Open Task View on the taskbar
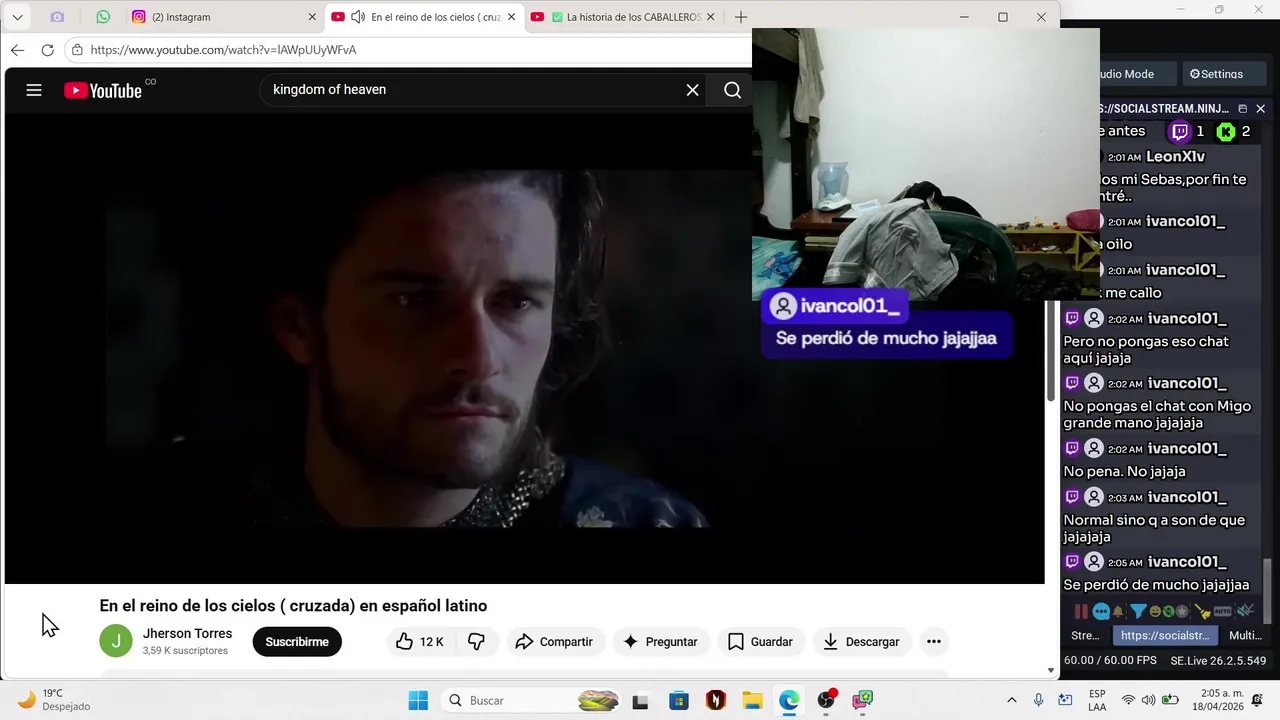1280x720 pixels. pos(640,700)
